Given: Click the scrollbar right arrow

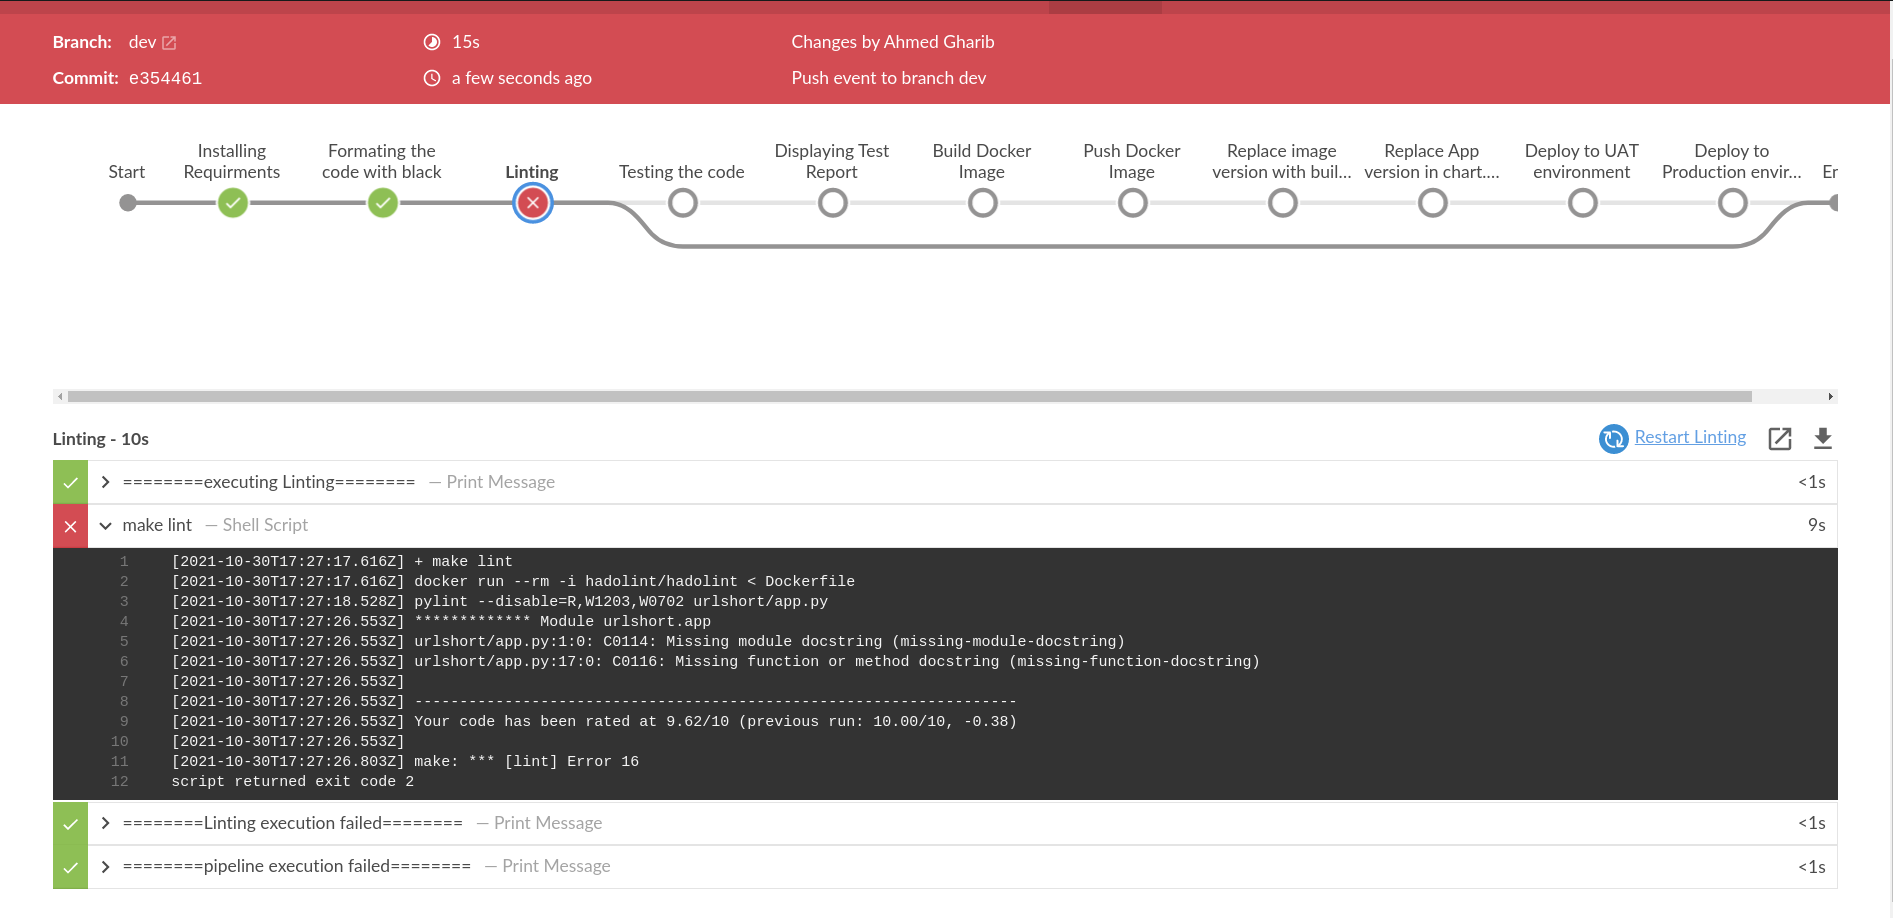Looking at the screenshot, I should click(1830, 396).
